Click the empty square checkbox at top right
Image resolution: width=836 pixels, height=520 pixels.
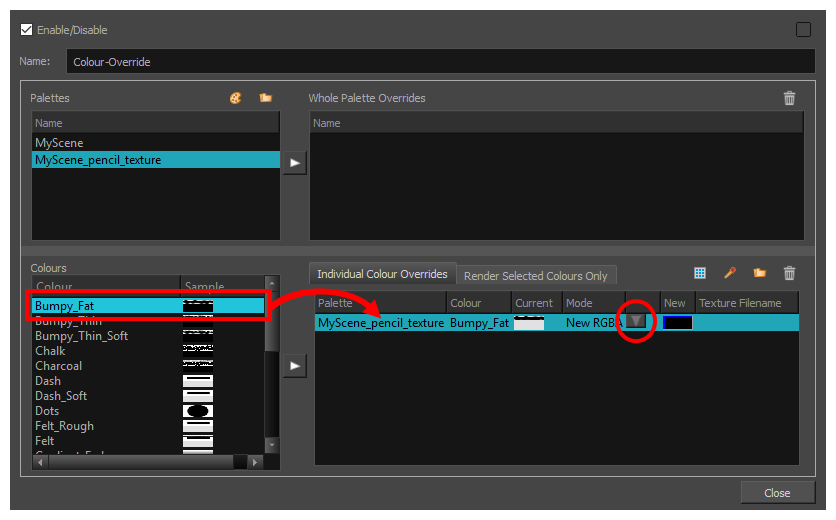point(803,30)
